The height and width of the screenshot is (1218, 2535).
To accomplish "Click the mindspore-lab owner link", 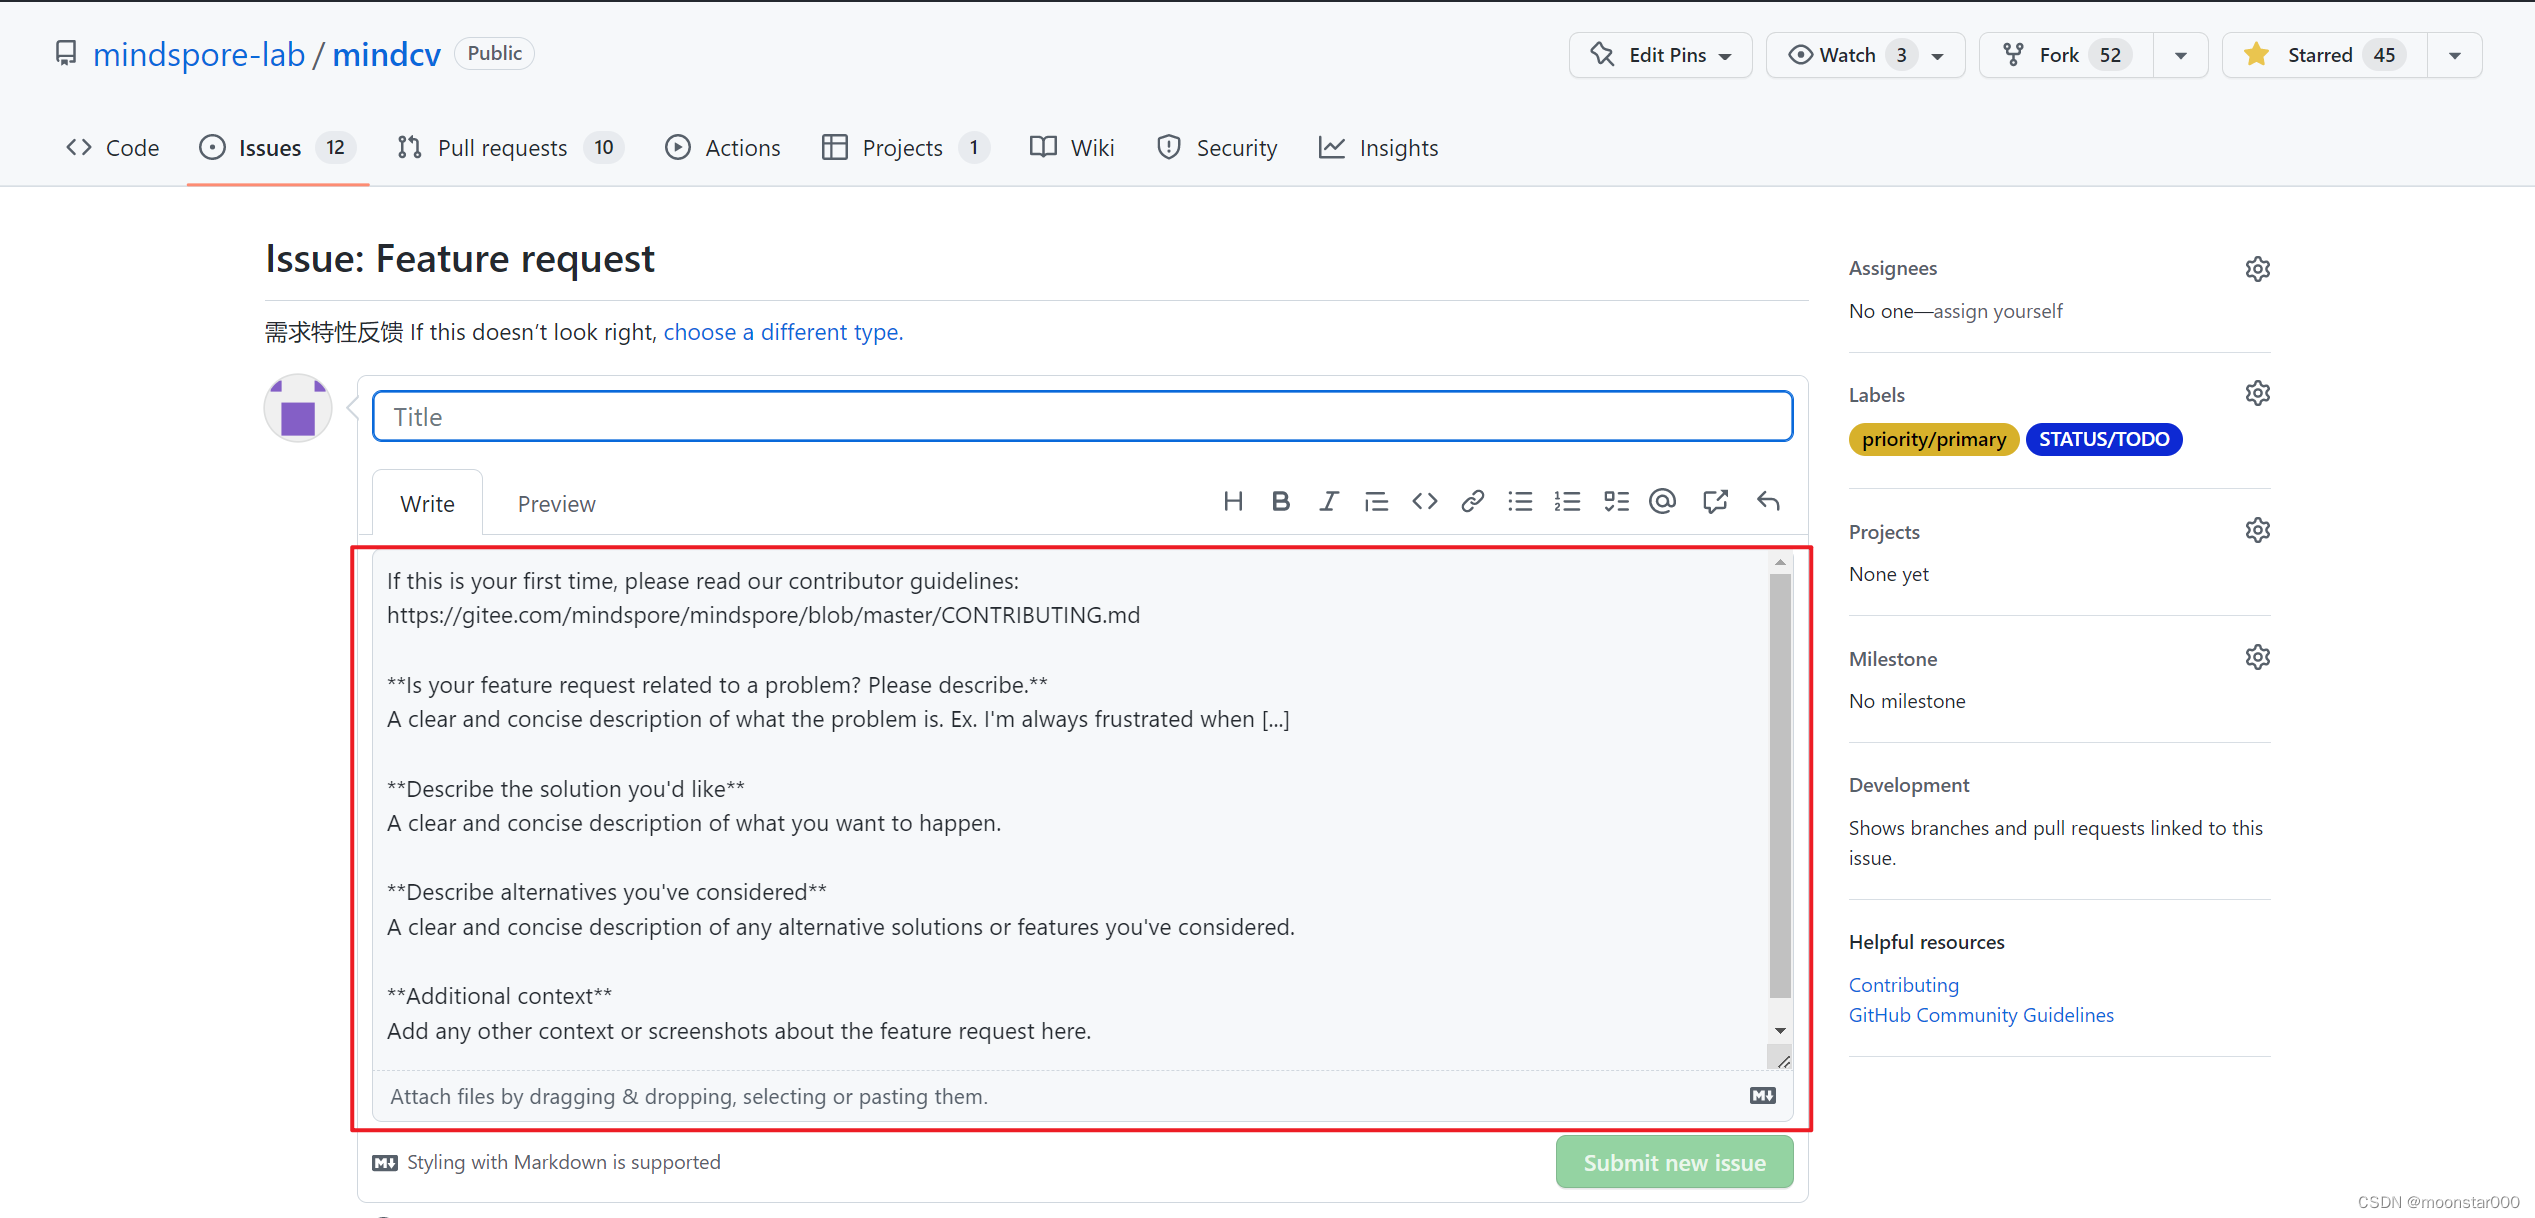I will 199,54.
